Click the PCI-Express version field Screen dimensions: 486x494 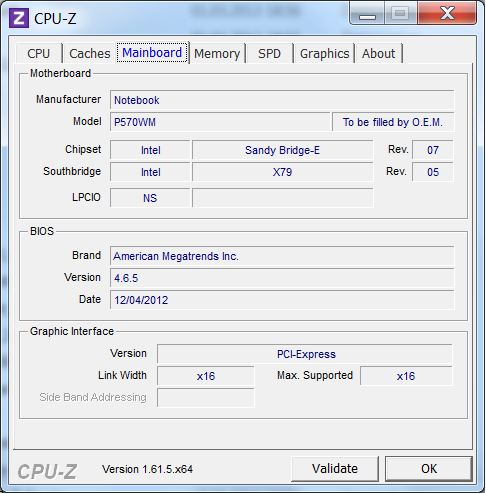(x=305, y=354)
